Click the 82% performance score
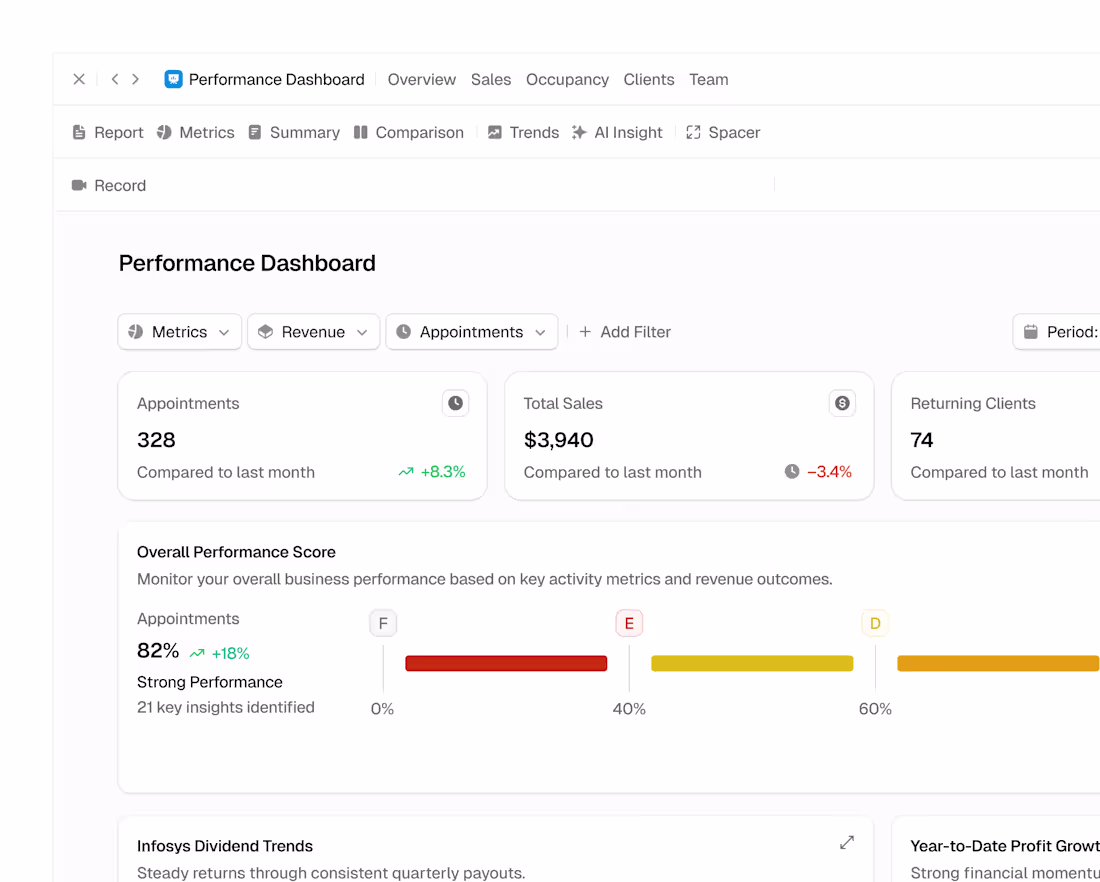This screenshot has height=882, width=1100. (158, 650)
